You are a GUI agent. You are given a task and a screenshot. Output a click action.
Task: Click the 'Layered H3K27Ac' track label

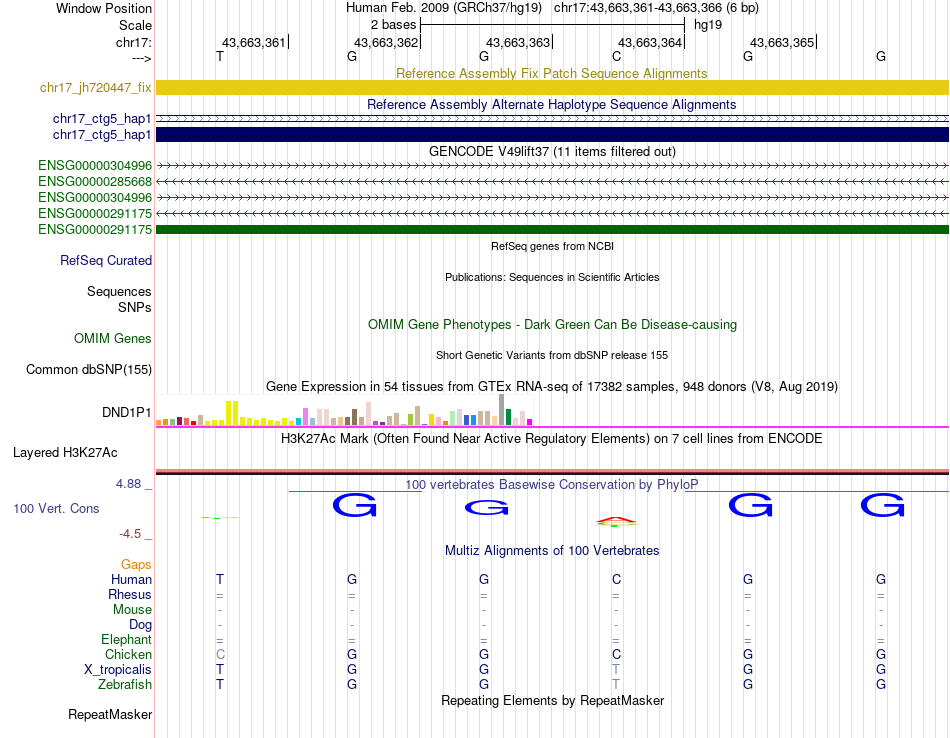pos(65,452)
